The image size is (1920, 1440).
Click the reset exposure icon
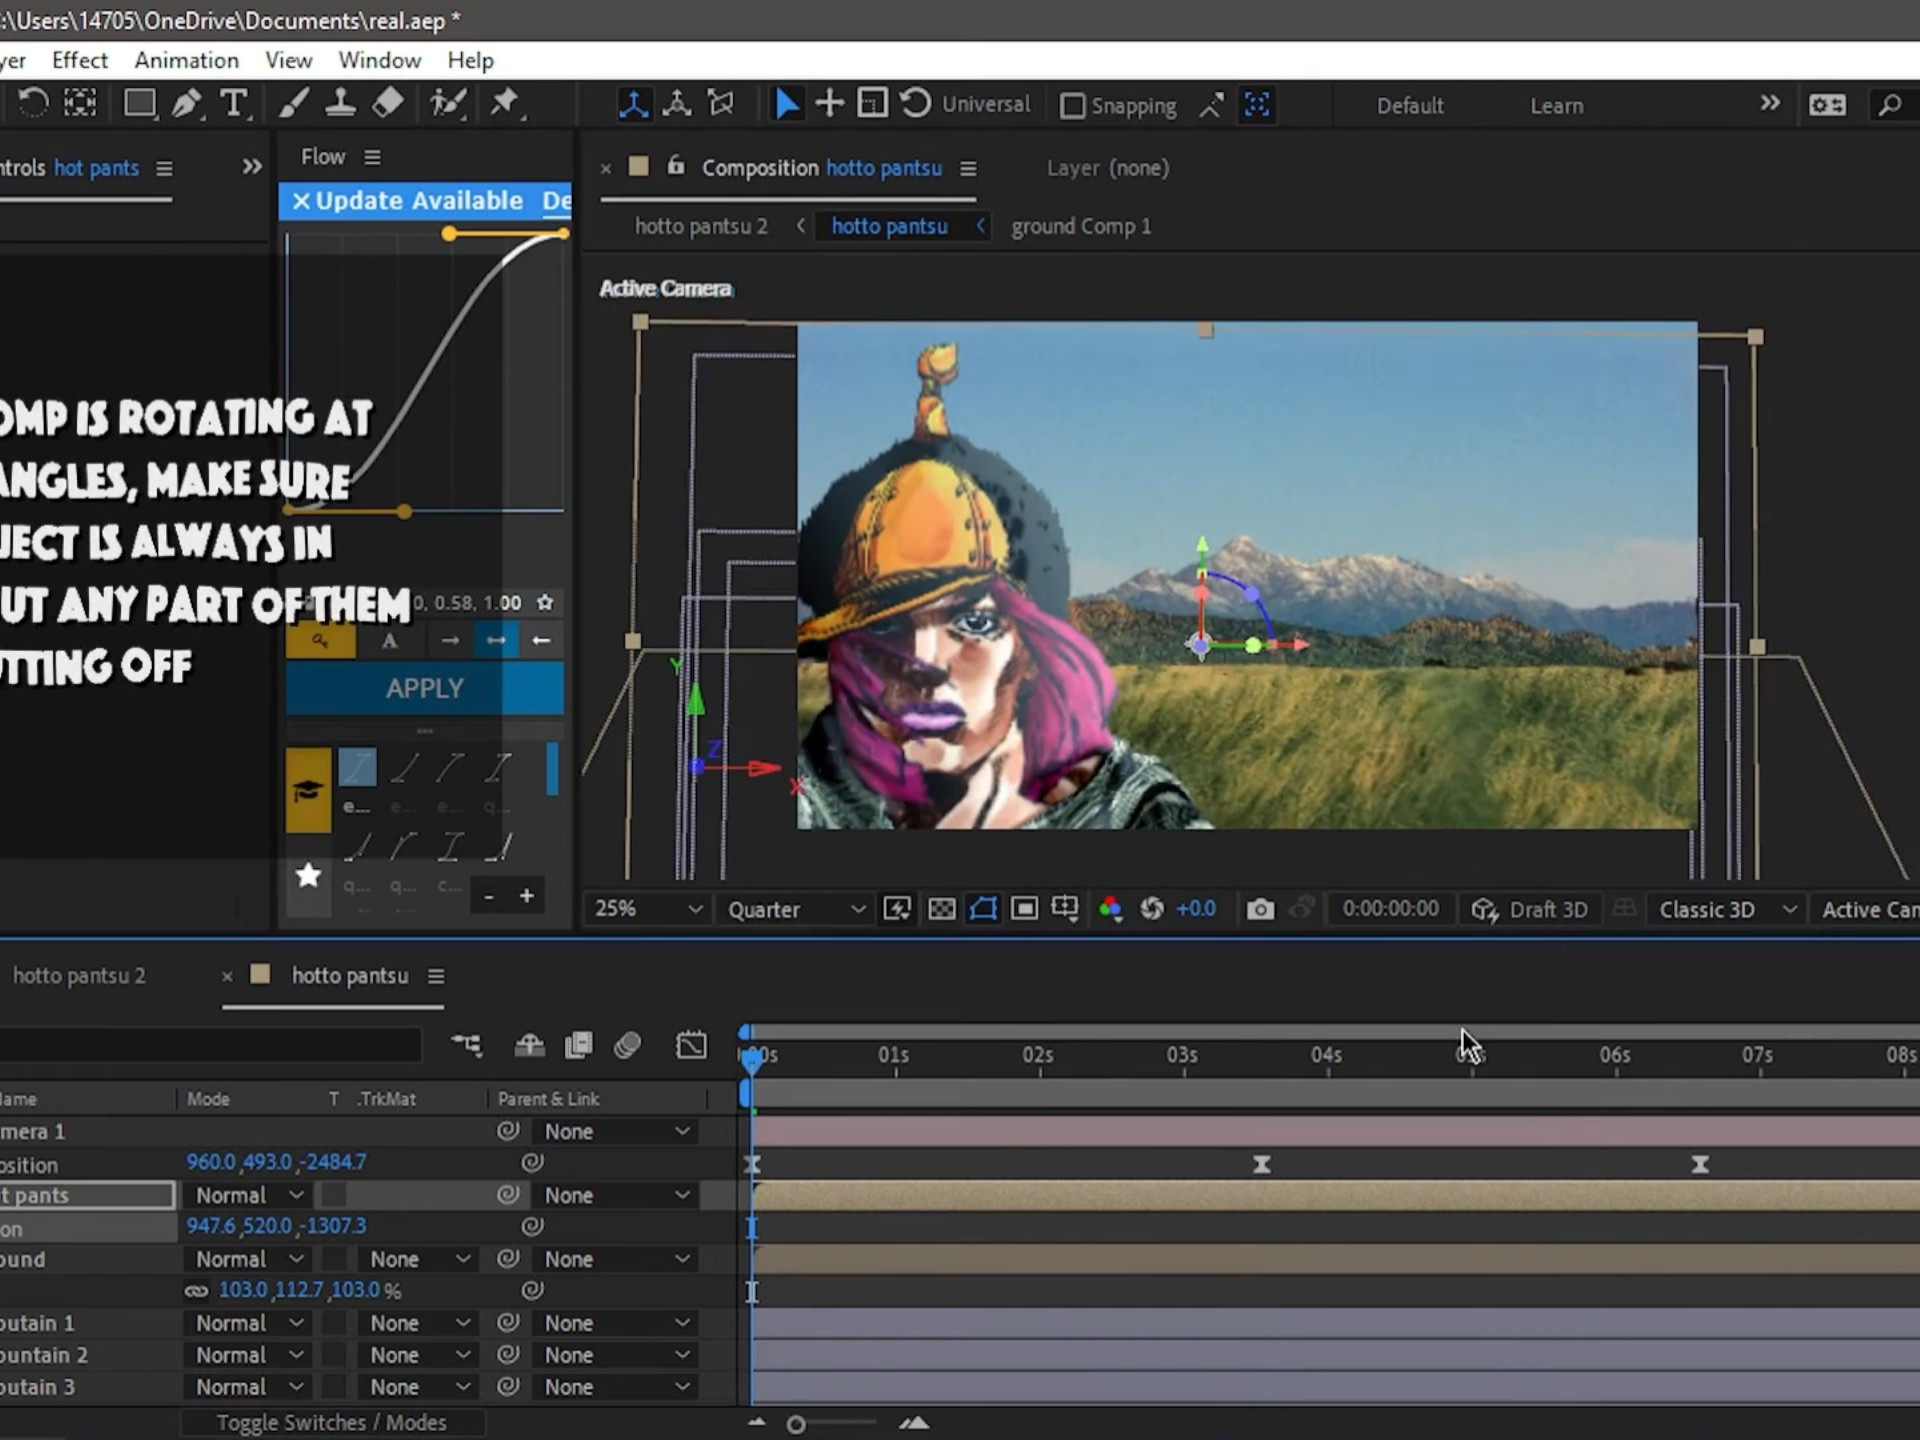pyautogui.click(x=1152, y=909)
